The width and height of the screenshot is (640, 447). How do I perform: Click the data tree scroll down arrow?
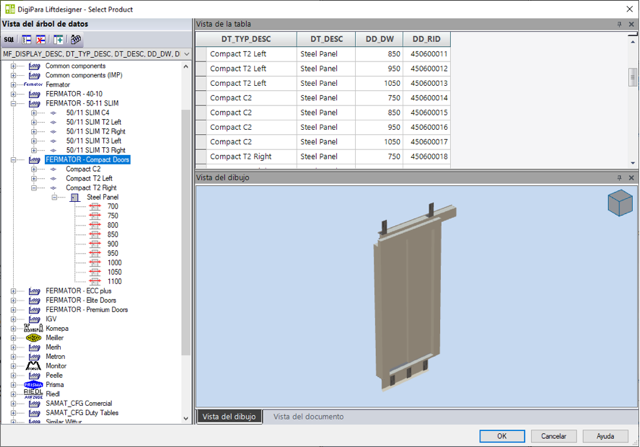tap(186, 418)
